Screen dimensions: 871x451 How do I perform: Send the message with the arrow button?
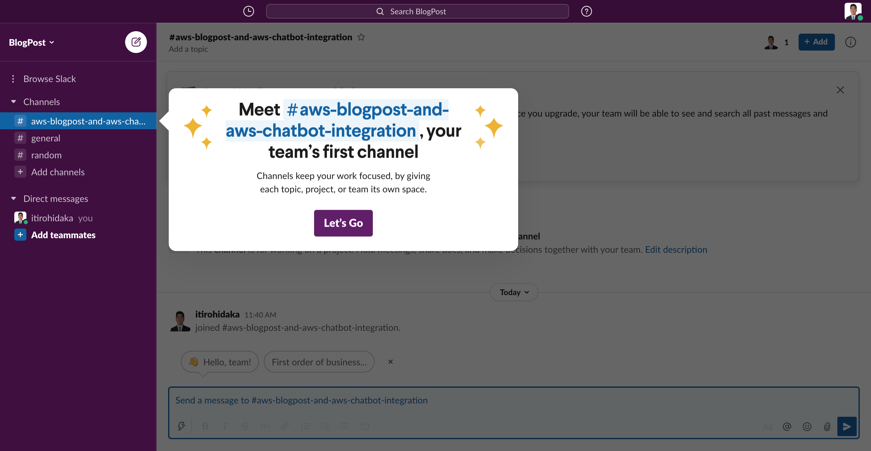847,427
